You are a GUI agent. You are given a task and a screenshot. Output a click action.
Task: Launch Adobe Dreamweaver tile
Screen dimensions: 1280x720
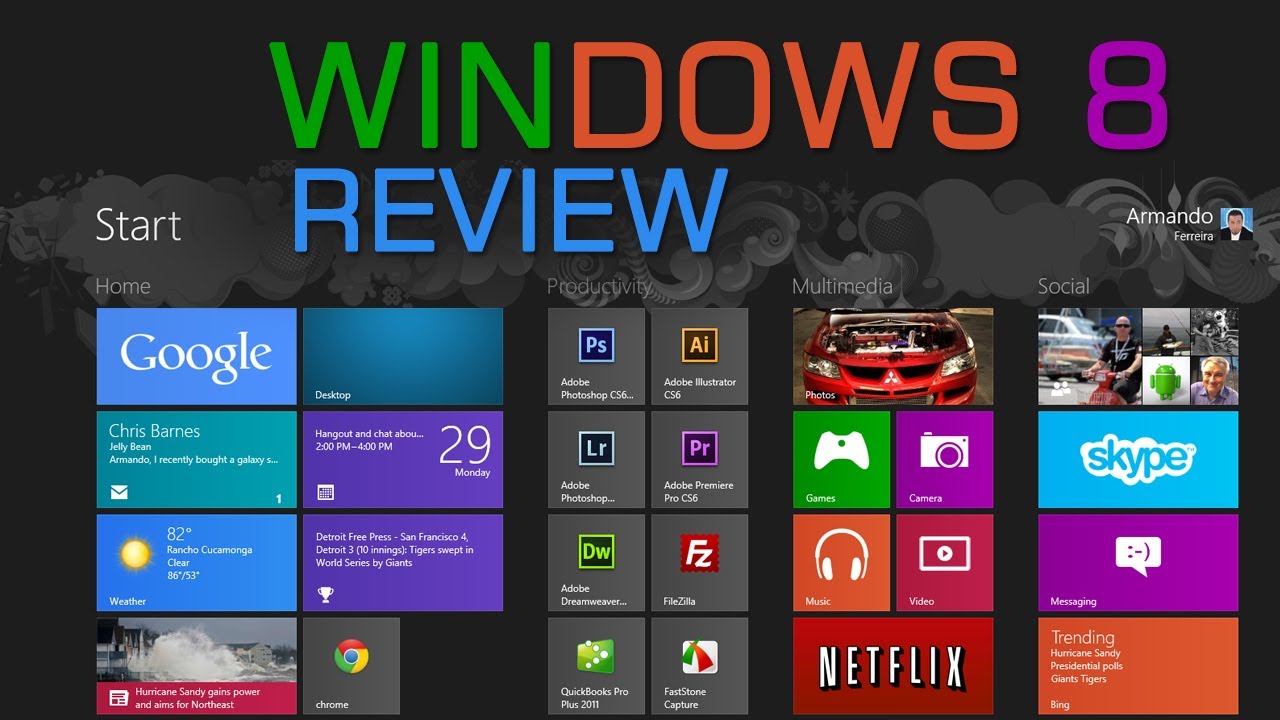(597, 562)
